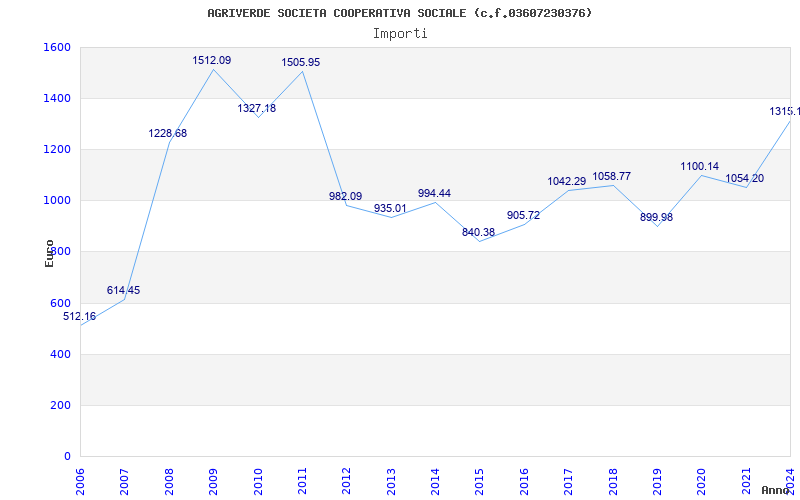Screen dimensions: 800x500
Task: Click the 2007 x-axis year label
Action: click(124, 482)
